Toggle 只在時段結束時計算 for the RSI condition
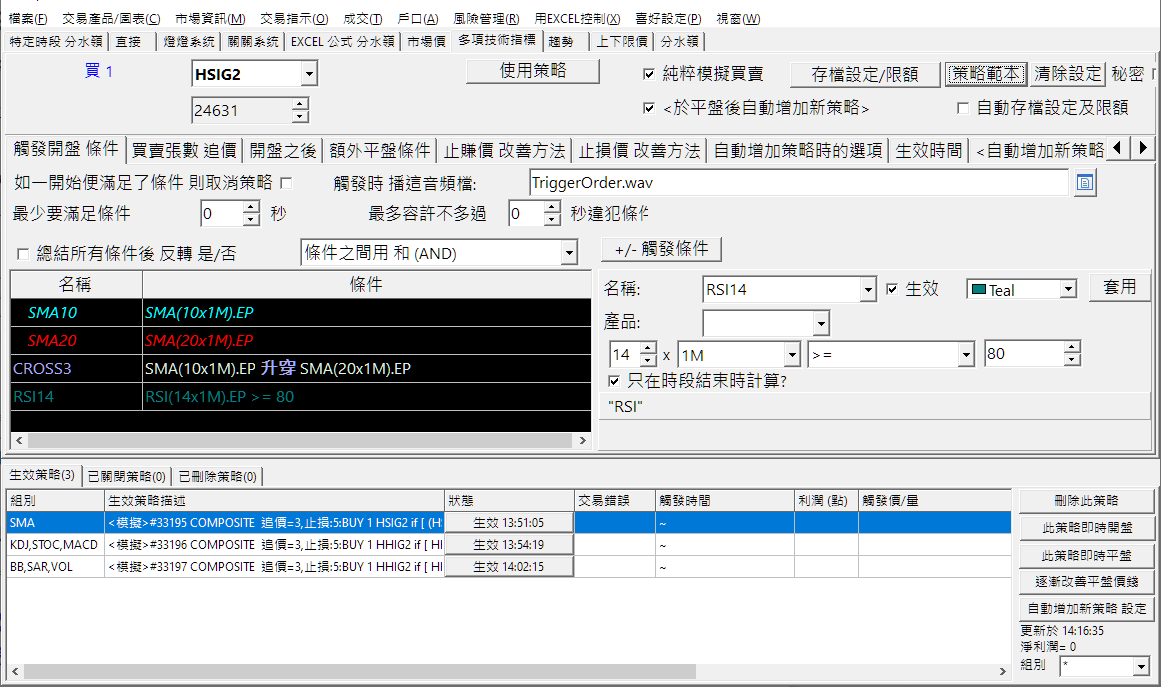This screenshot has width=1161, height=687. point(616,381)
